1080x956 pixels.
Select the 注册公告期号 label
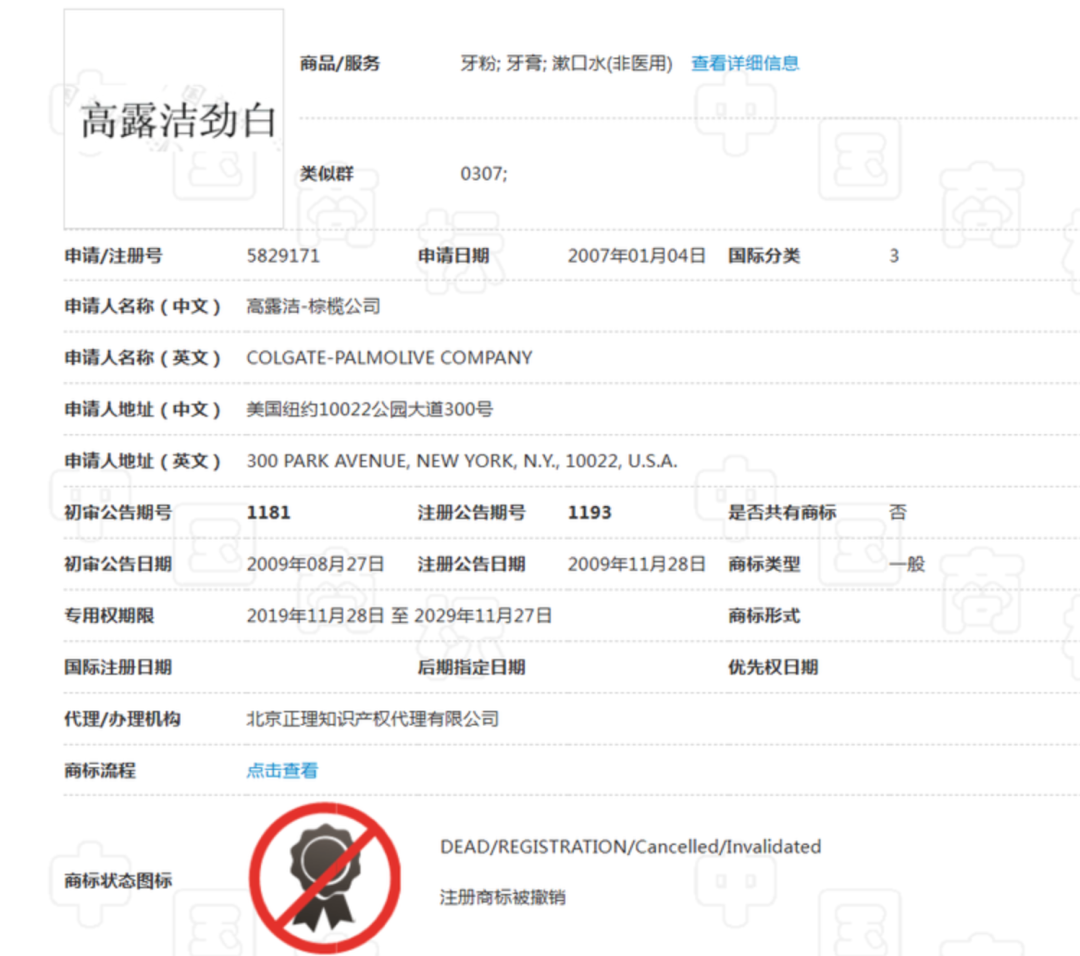(472, 512)
